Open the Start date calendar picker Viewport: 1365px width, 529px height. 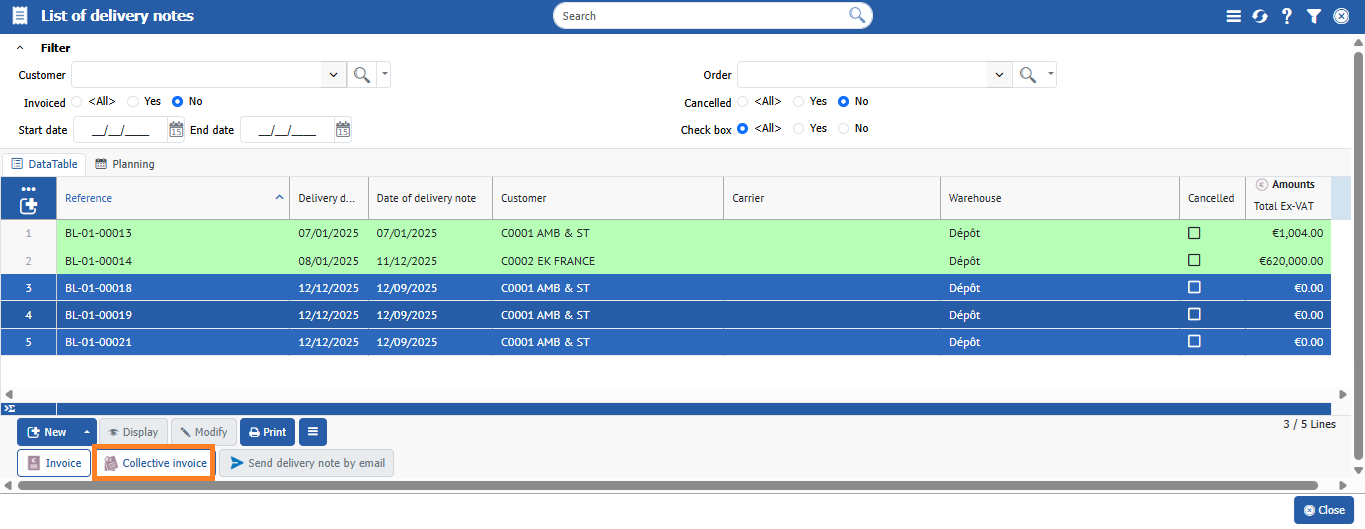click(176, 130)
